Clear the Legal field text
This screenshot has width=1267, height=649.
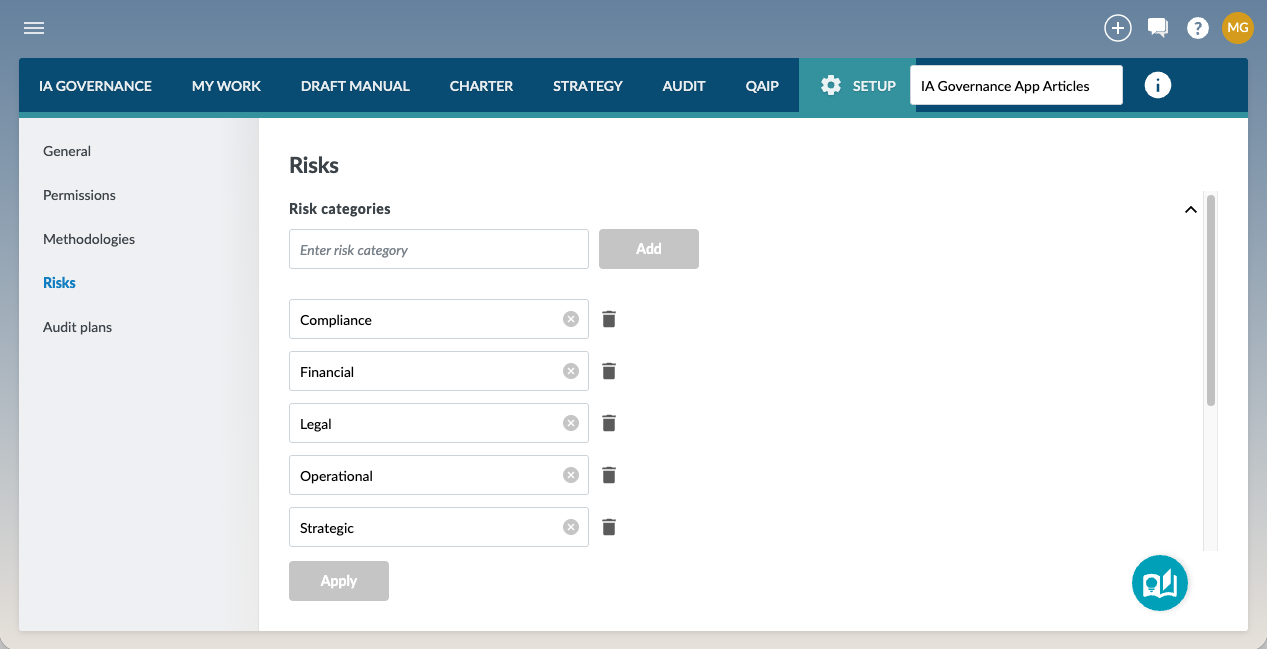(x=571, y=423)
